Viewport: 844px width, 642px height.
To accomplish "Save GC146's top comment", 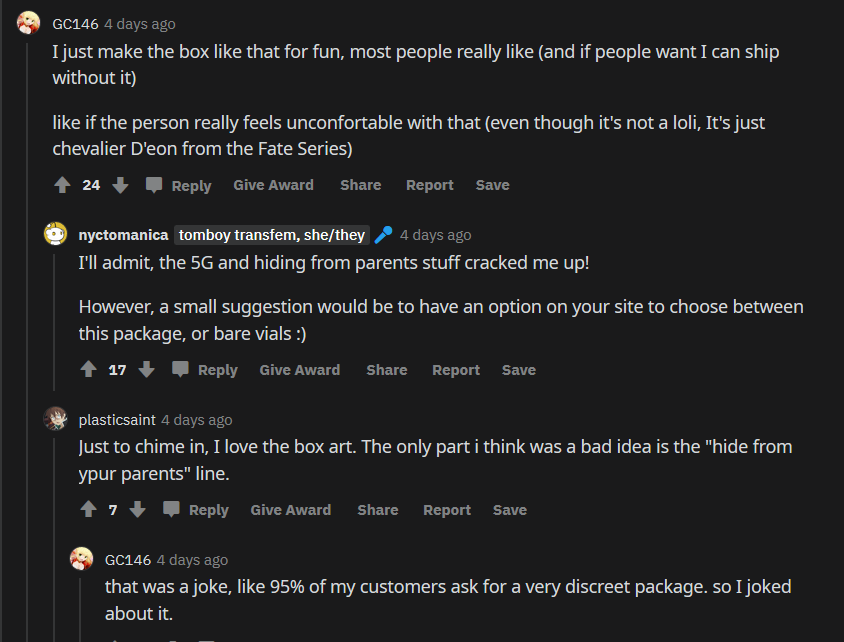I will (x=492, y=185).
